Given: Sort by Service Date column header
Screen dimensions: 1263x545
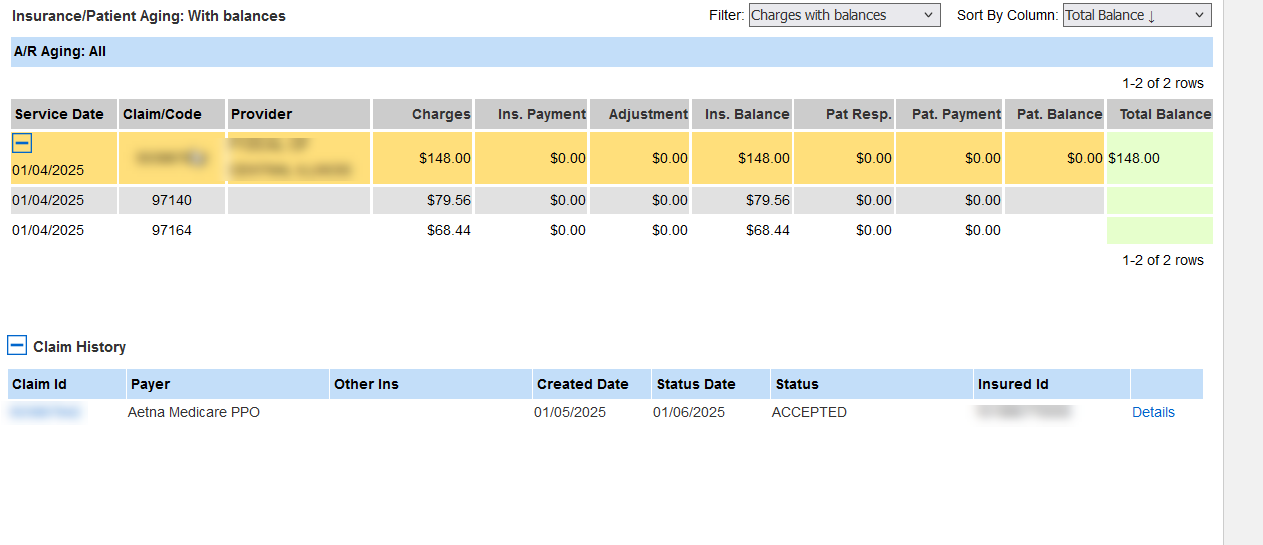Looking at the screenshot, I should point(59,114).
